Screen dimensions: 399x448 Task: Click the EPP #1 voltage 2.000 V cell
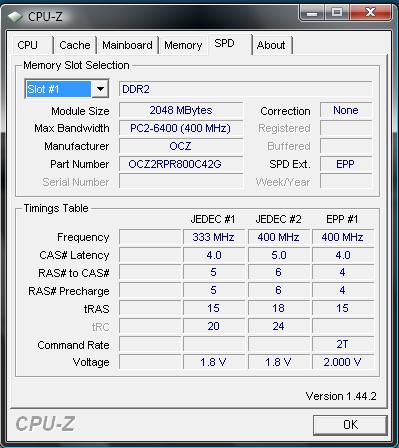(x=342, y=362)
